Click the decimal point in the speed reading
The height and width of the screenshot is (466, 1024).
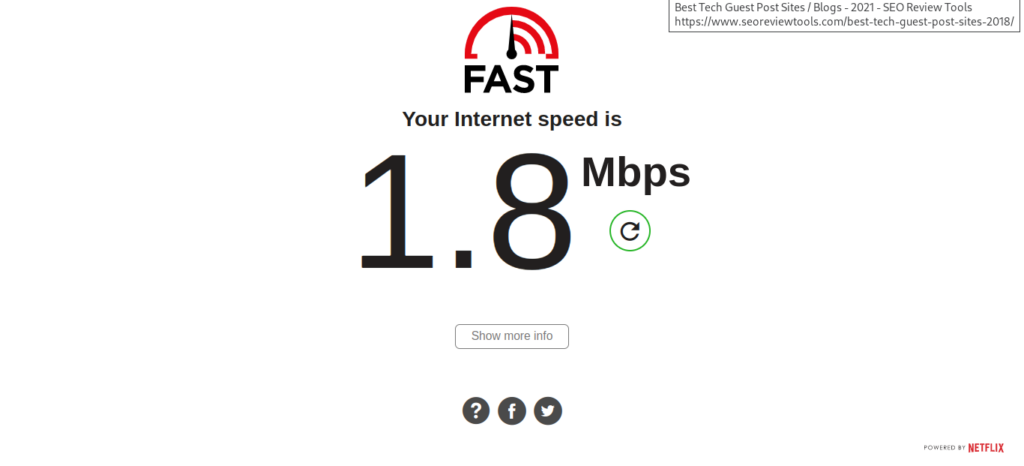463,259
